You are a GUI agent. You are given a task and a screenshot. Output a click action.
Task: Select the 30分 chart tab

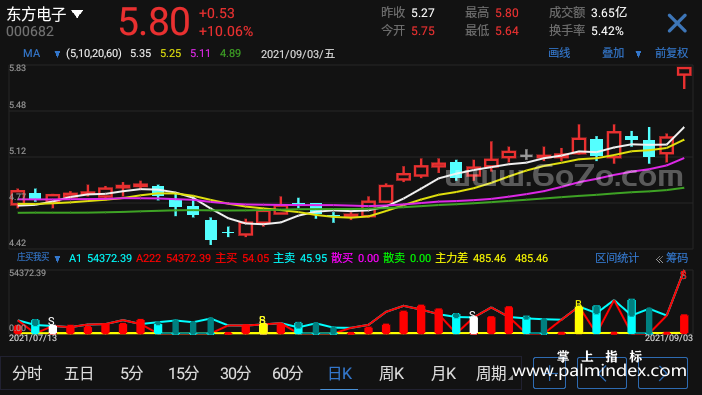235,373
